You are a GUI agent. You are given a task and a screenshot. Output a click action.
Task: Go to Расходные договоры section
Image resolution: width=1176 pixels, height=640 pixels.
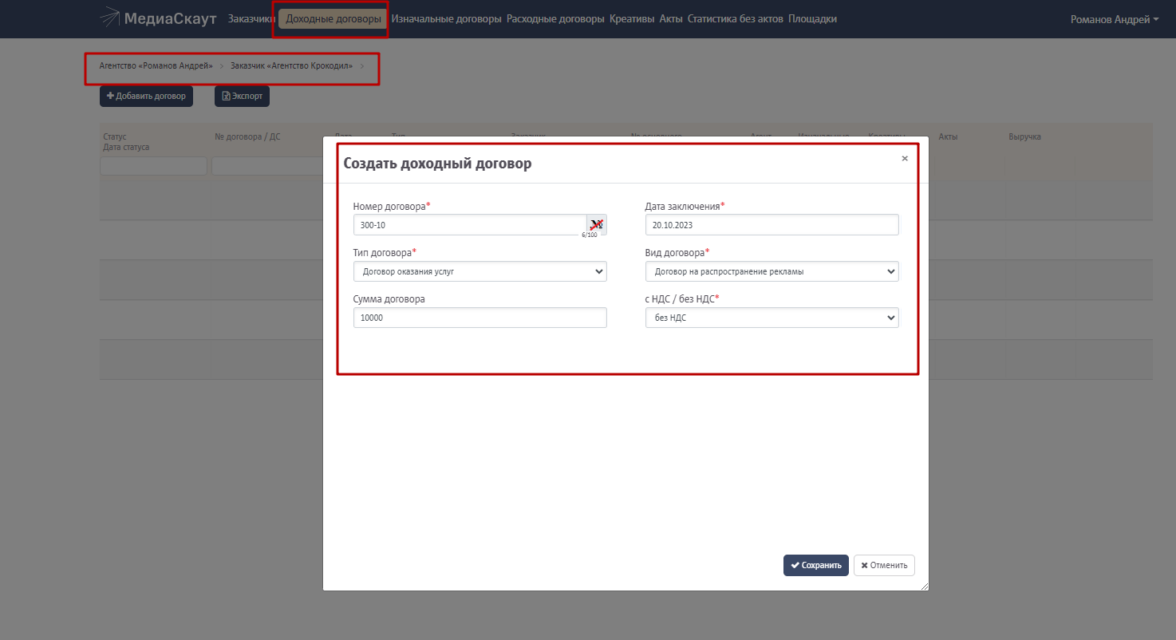(555, 19)
